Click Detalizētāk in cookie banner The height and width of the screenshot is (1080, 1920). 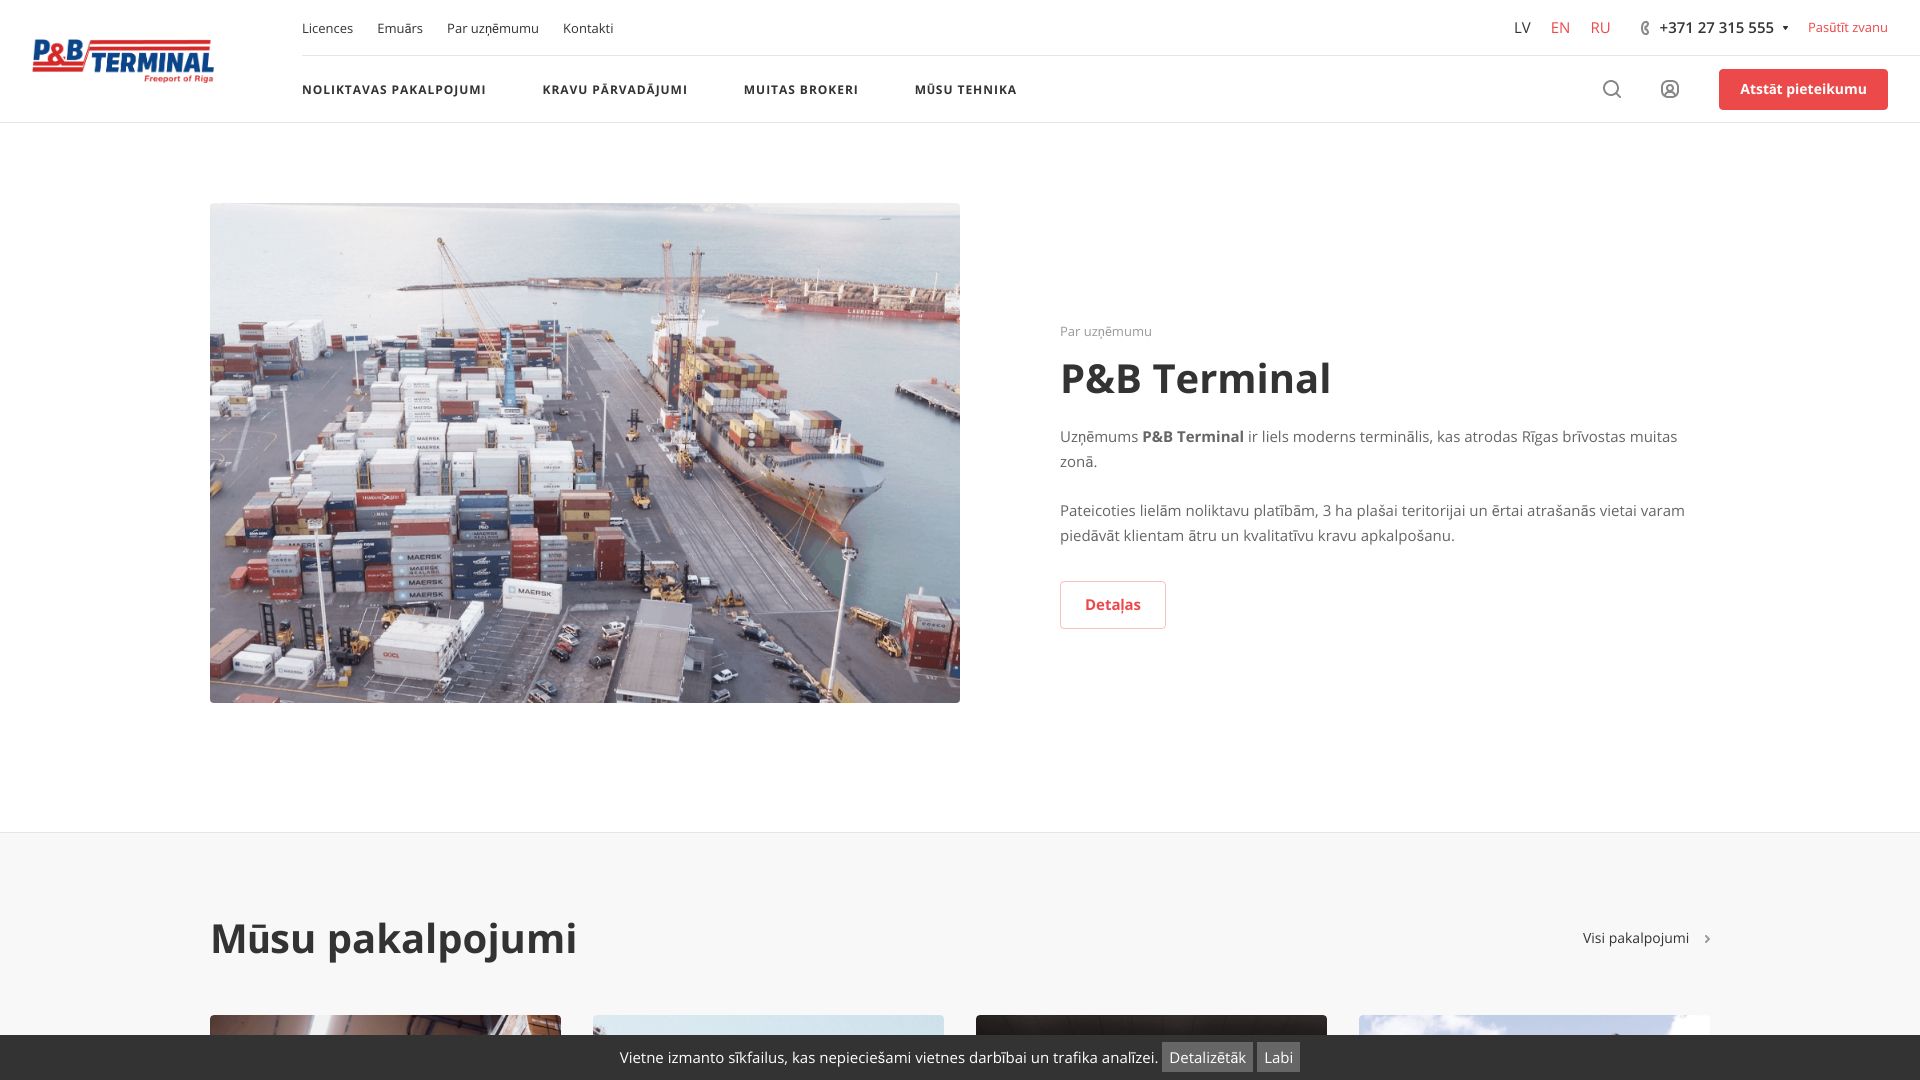point(1207,1057)
